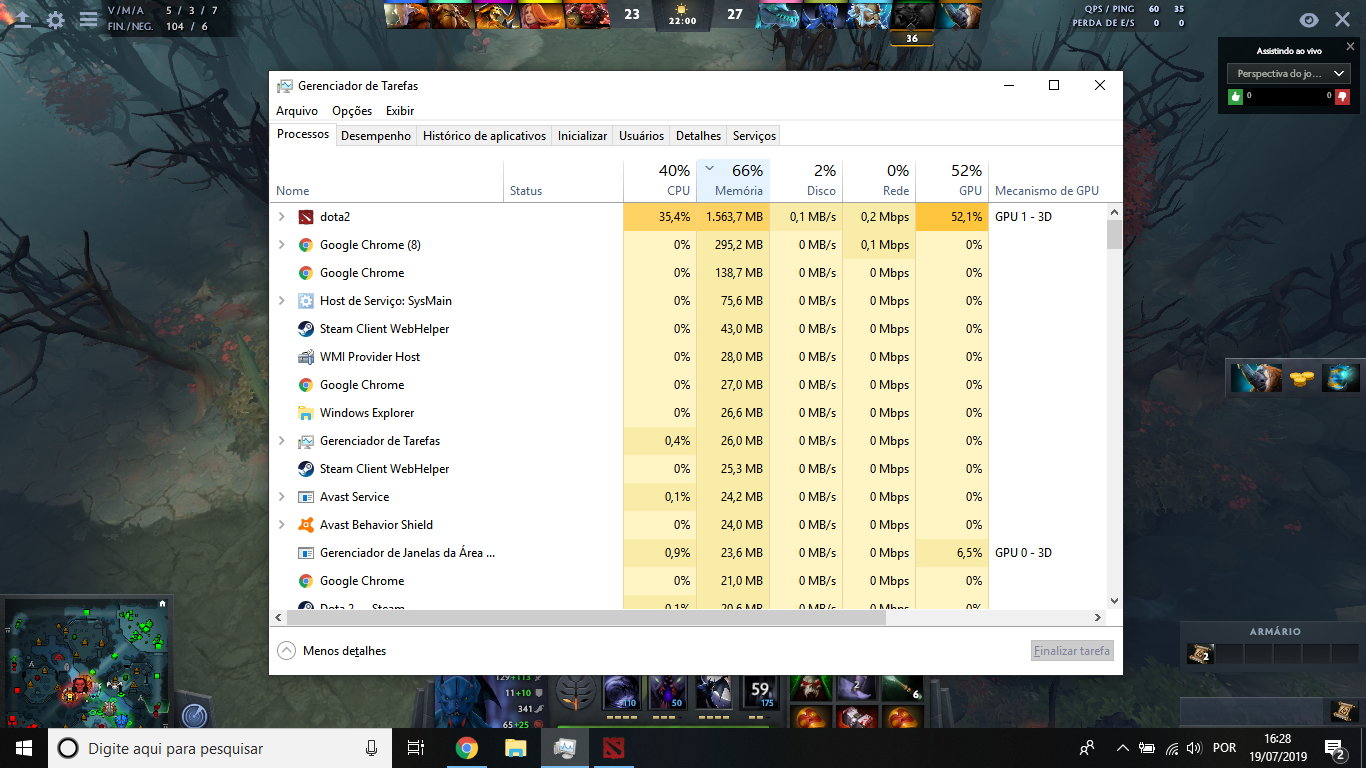Open Chrome from the Windows taskbar
Image resolution: width=1366 pixels, height=768 pixels.
(466, 748)
